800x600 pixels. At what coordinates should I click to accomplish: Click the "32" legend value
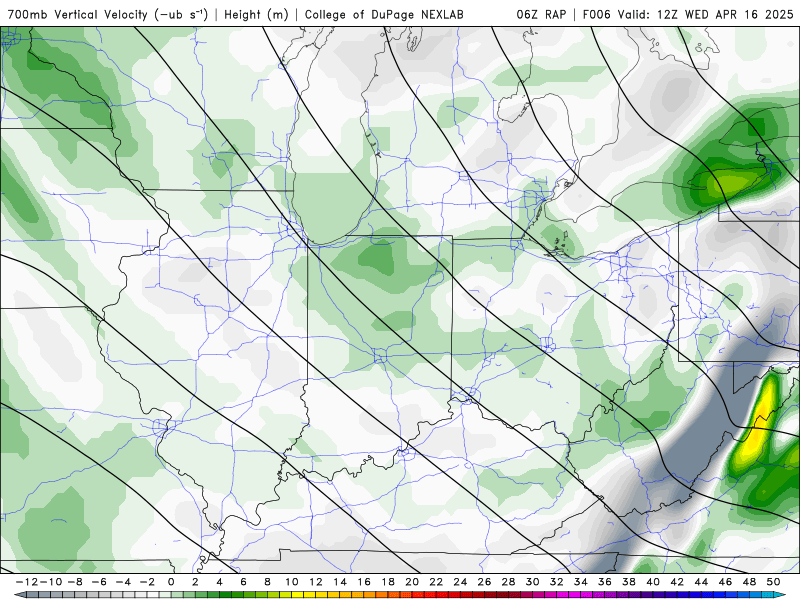click(557, 582)
